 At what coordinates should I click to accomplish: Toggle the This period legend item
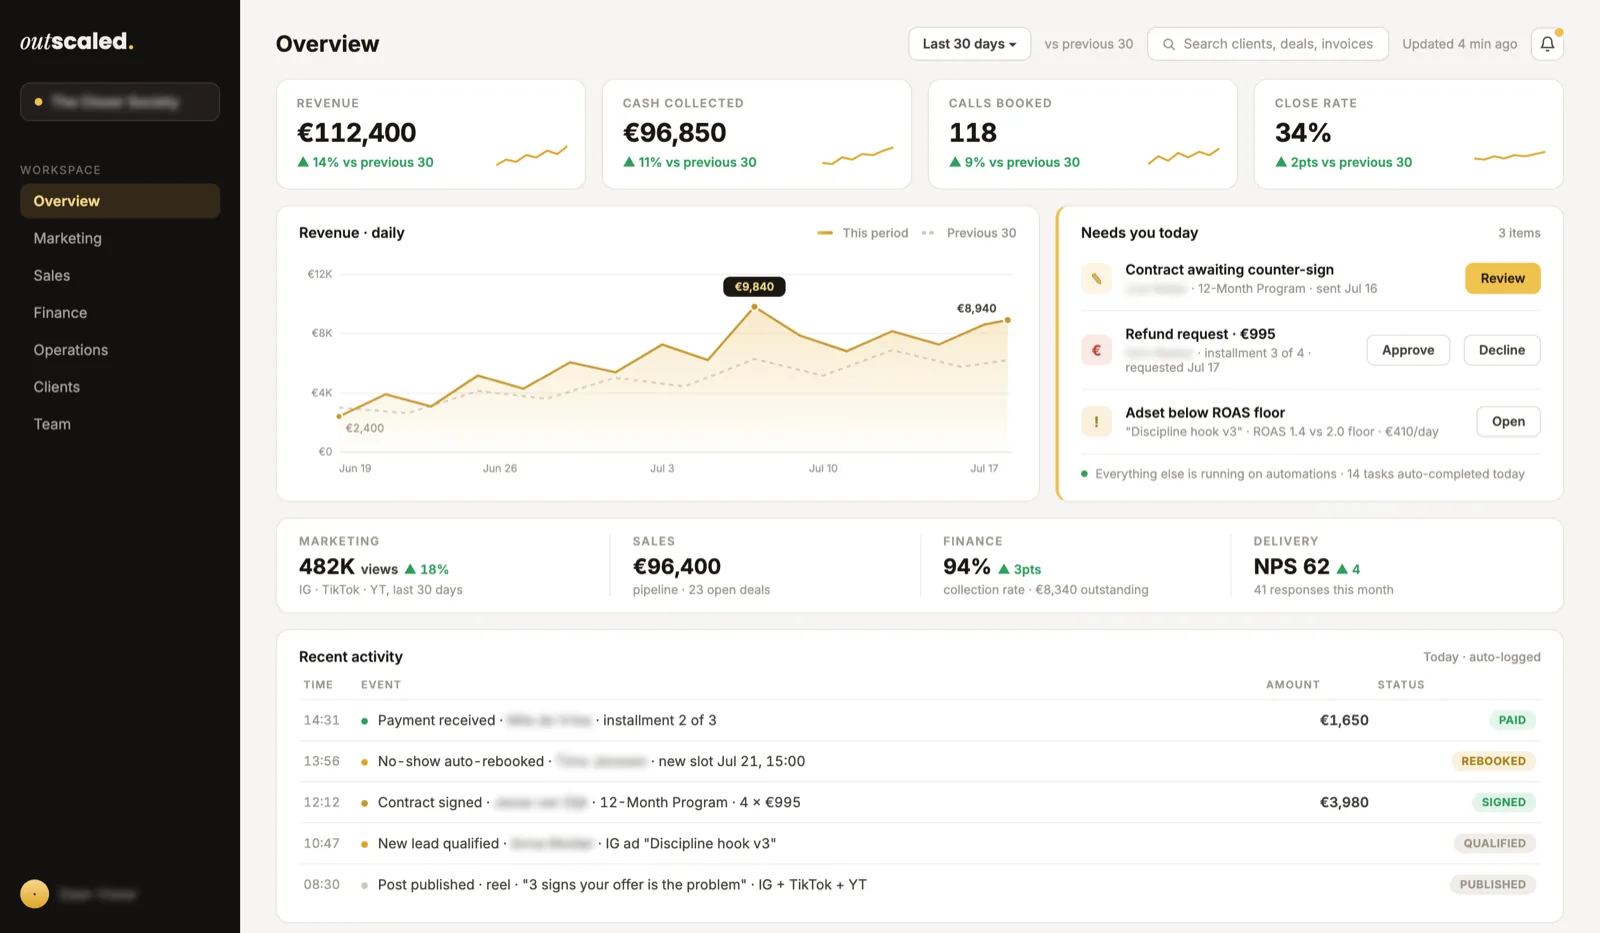[863, 233]
